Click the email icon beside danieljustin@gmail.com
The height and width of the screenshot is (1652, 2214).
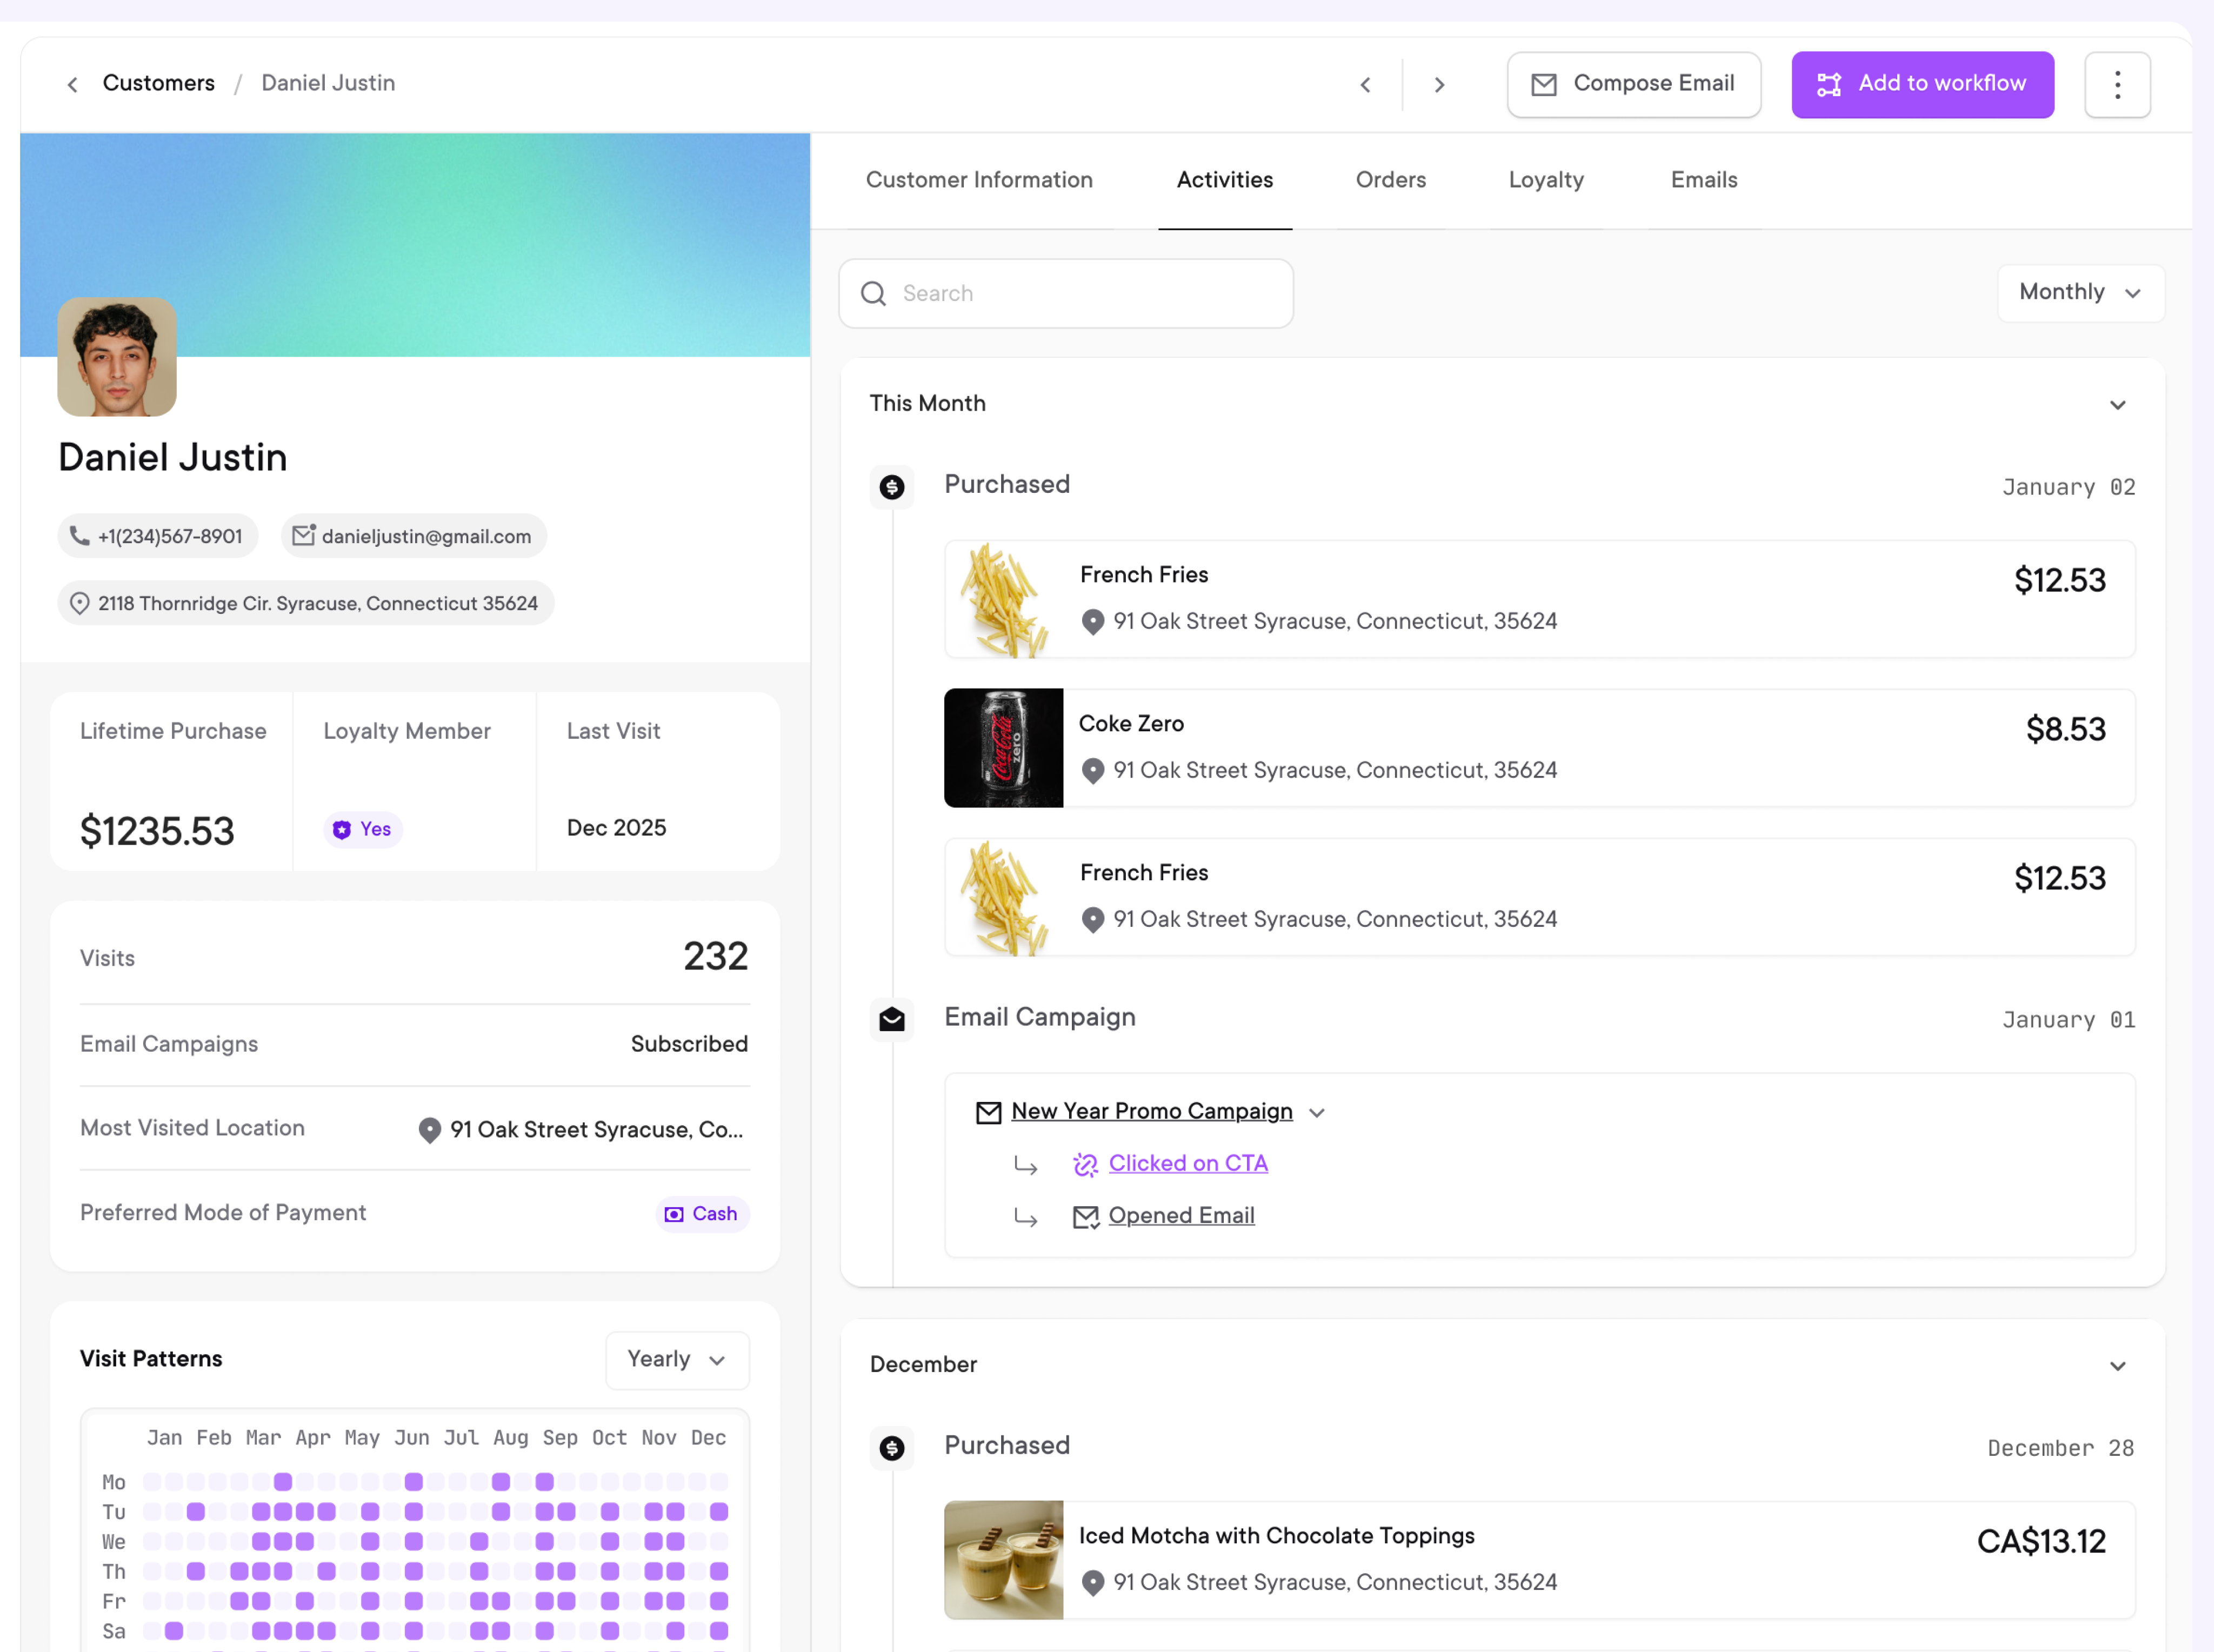click(x=303, y=536)
